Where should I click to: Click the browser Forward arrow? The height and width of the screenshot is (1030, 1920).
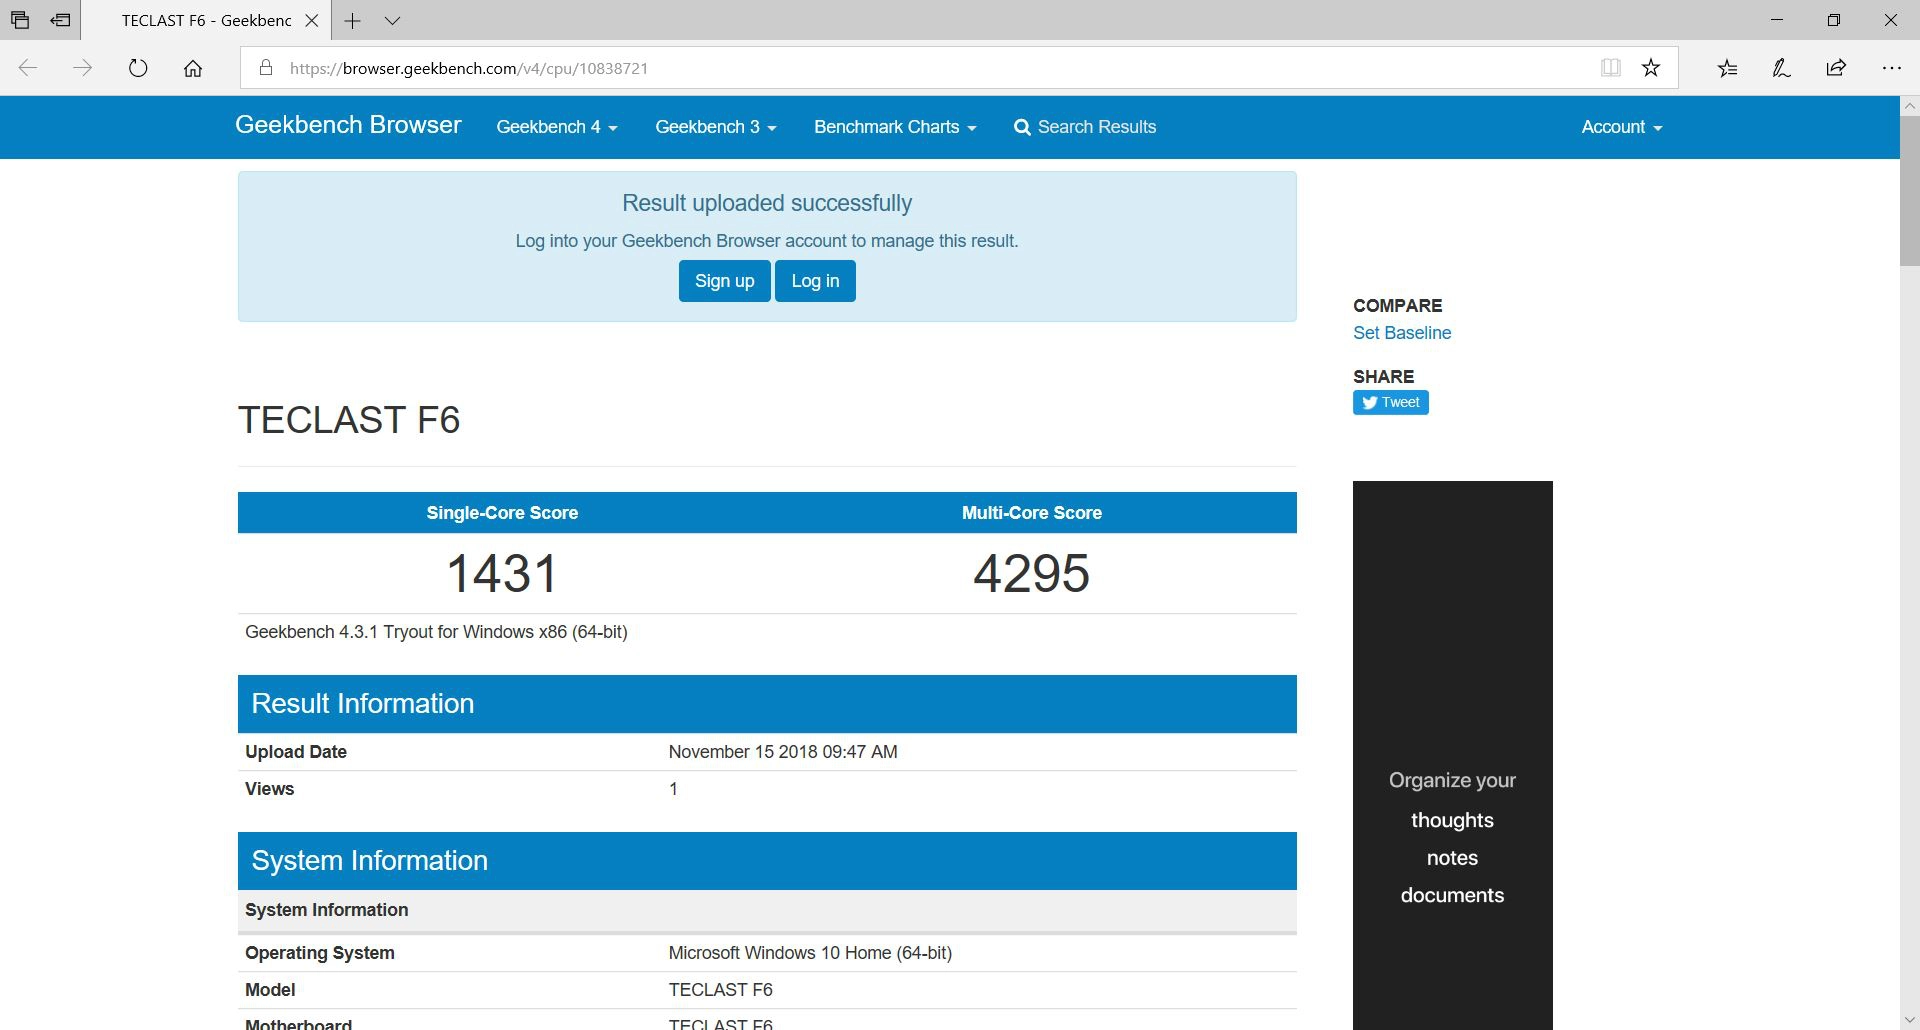pos(83,68)
